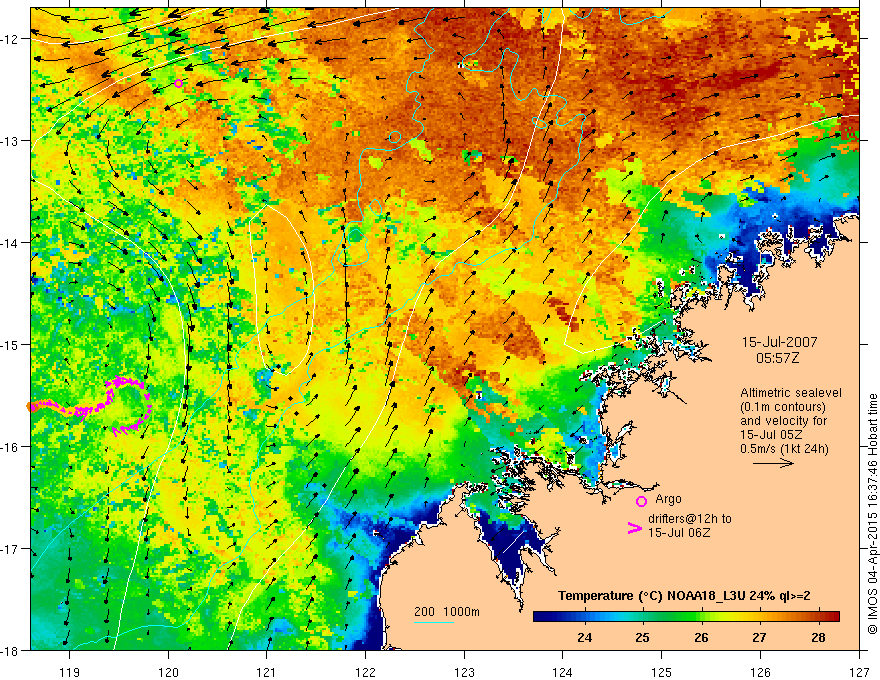Click the color bar tick label 25
This screenshot has width=880, height=680.
coord(643,637)
